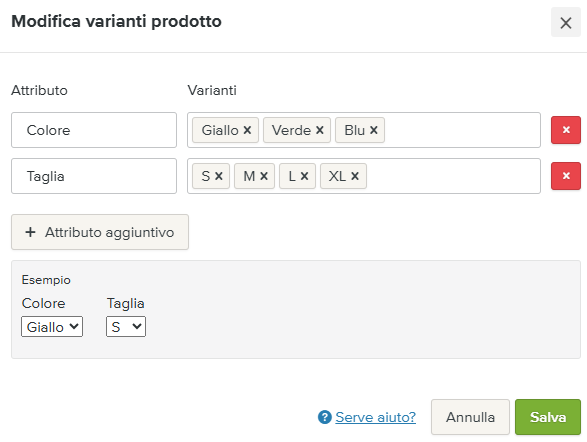Delete the Colore attribute row

click(x=566, y=130)
